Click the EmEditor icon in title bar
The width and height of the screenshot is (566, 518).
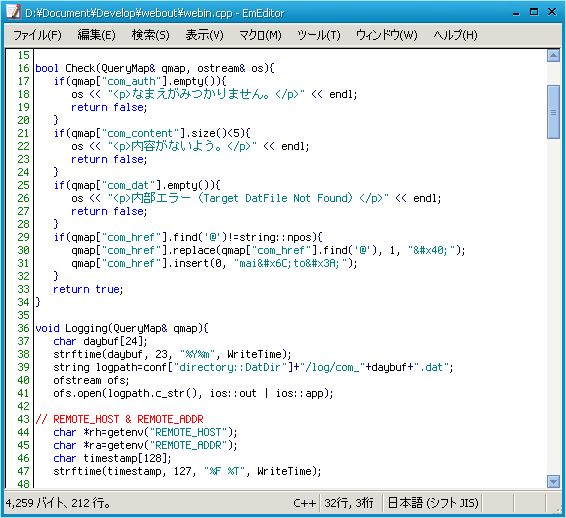[13, 12]
